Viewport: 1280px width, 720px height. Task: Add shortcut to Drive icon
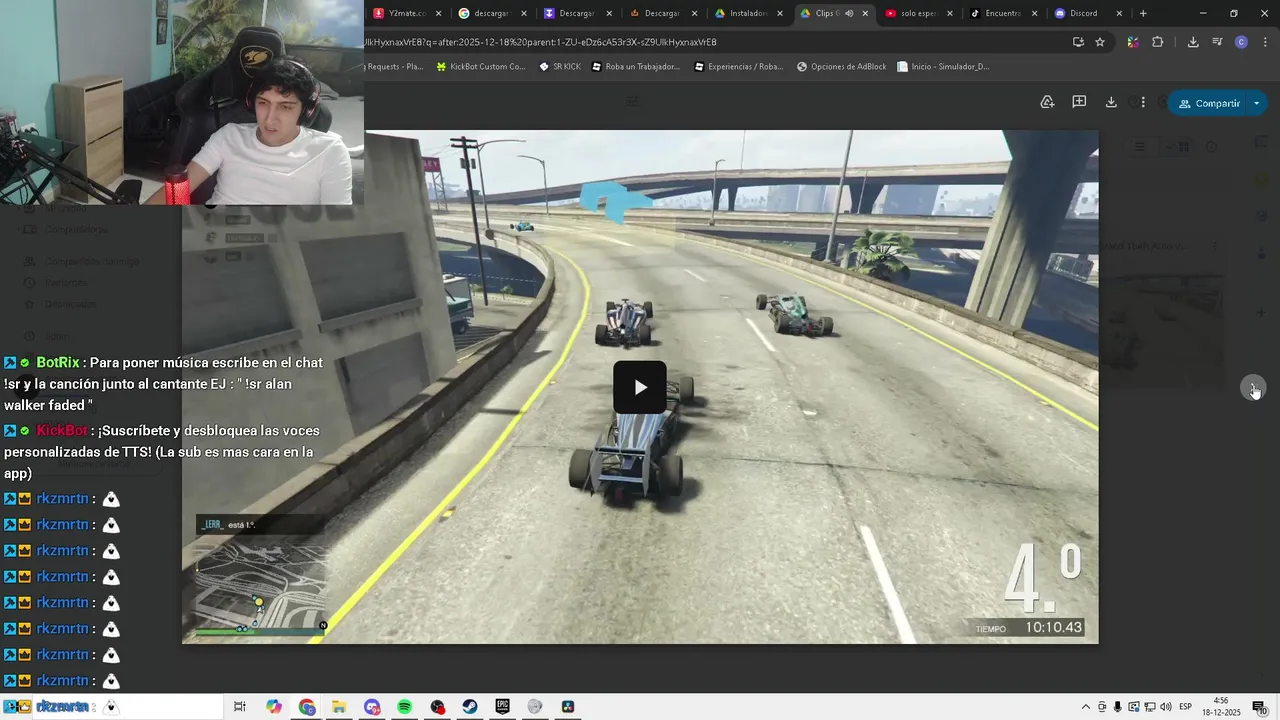(x=1047, y=102)
